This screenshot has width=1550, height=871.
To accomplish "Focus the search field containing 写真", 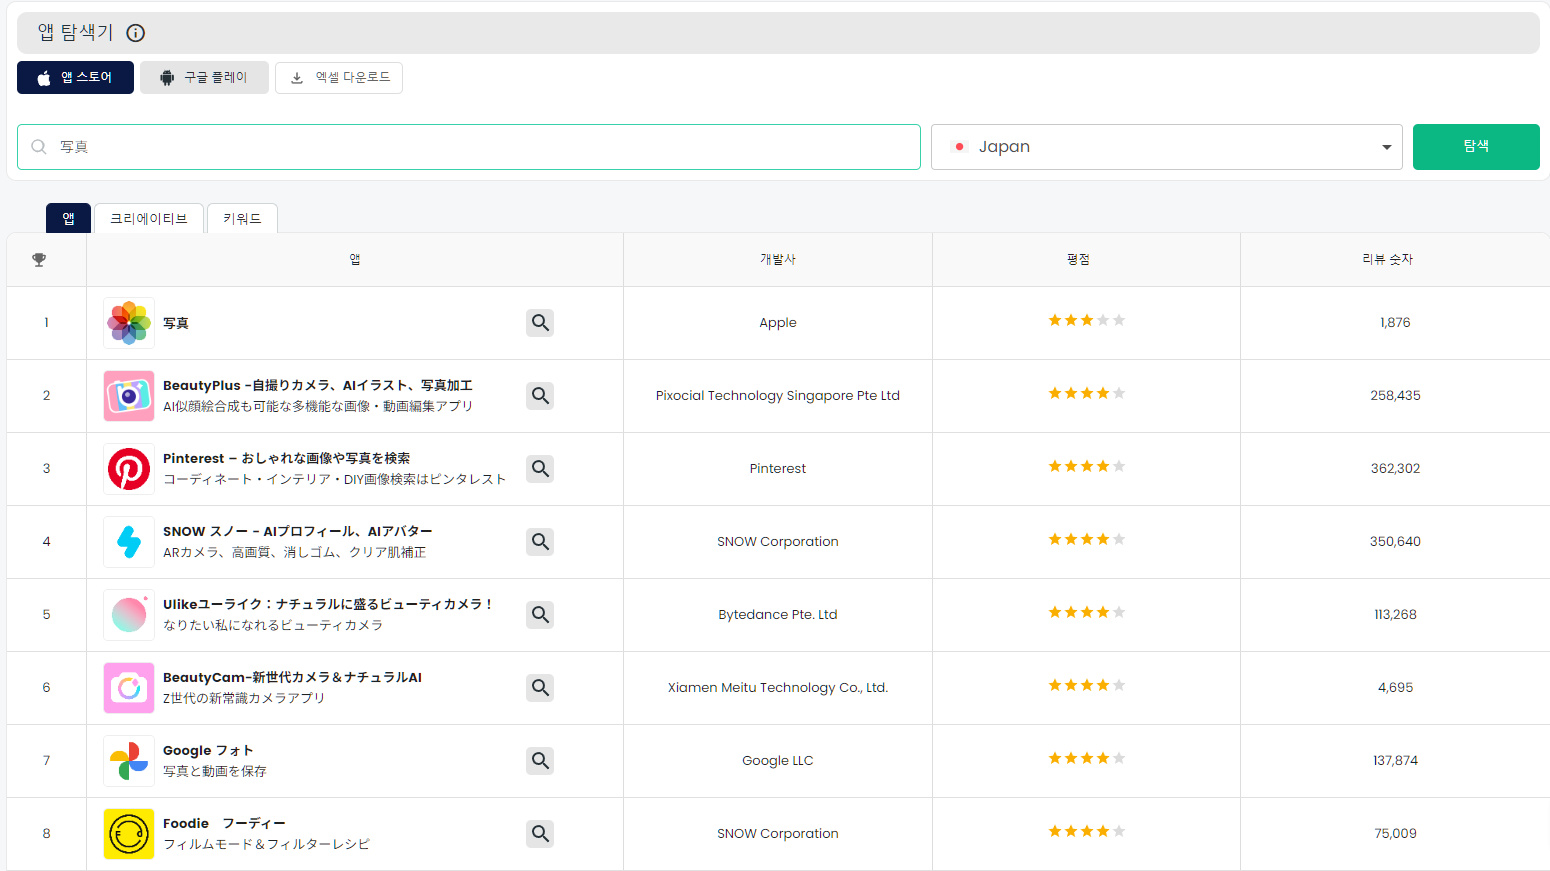I will pyautogui.click(x=469, y=147).
